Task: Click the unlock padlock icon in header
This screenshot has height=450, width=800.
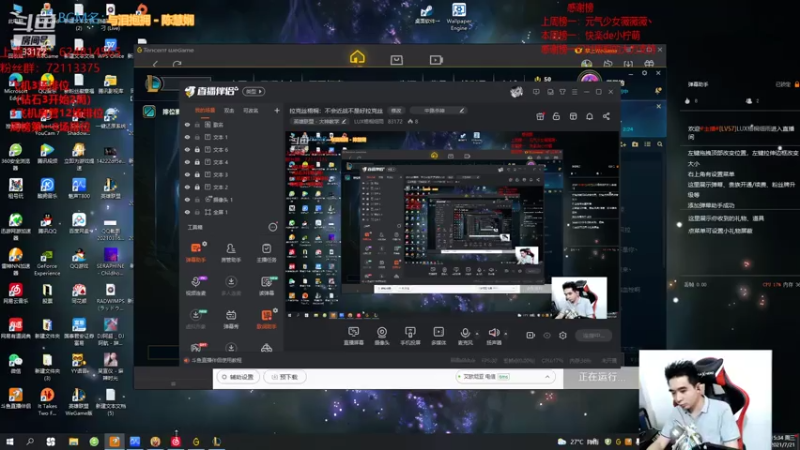Action: click(556, 116)
